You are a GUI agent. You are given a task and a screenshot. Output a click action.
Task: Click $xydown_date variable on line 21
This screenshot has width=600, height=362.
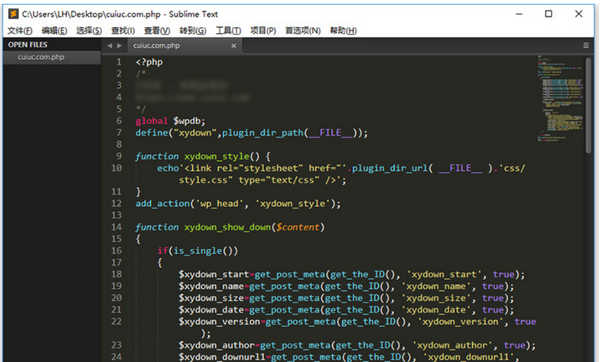pyautogui.click(x=211, y=310)
